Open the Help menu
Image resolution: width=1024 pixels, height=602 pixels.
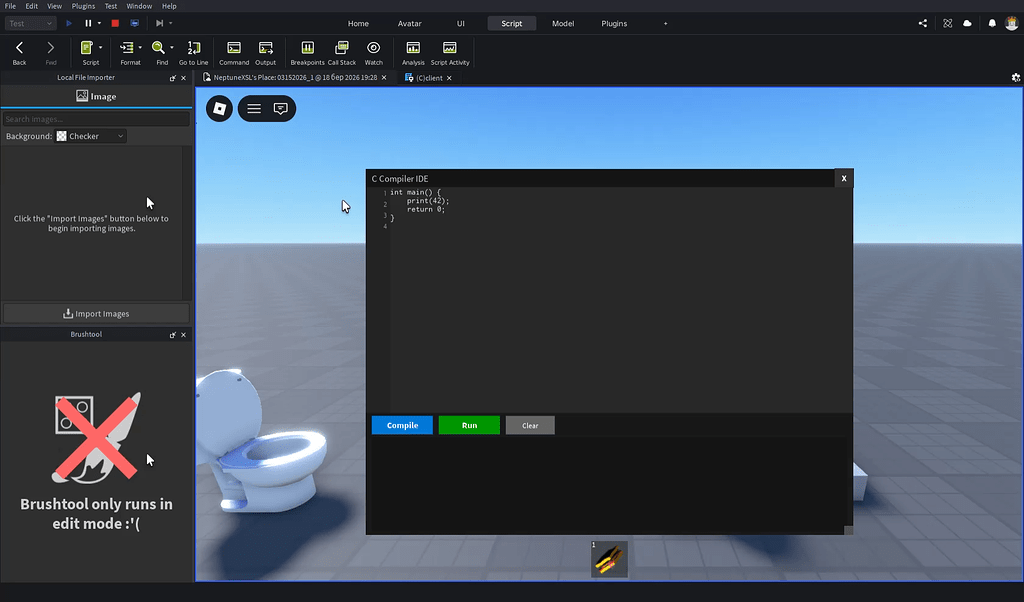tap(169, 6)
